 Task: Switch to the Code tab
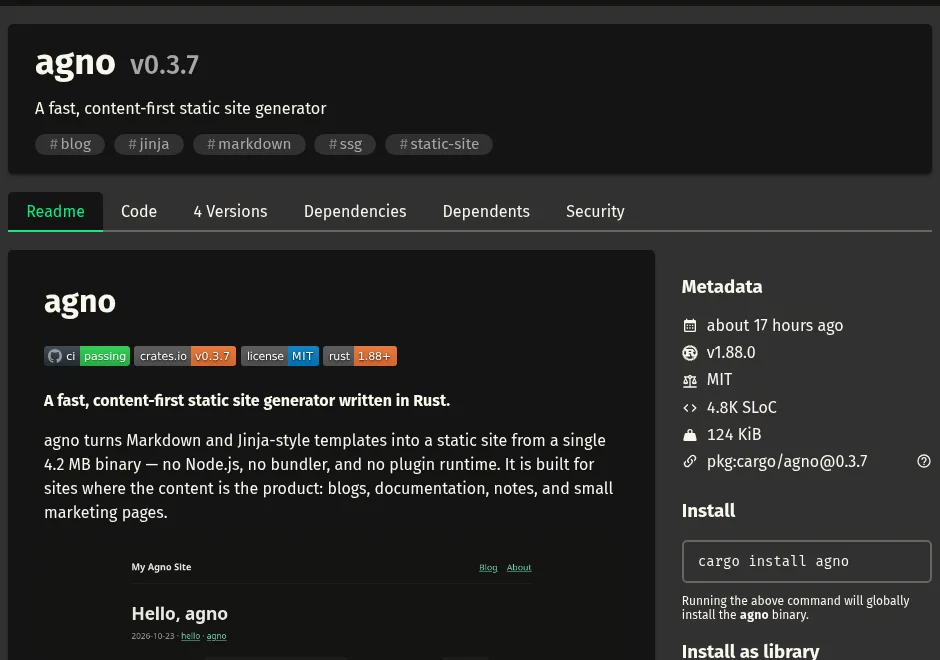tap(139, 212)
